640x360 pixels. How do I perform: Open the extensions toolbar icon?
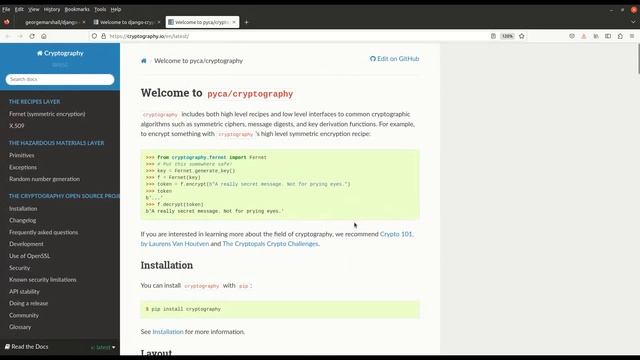[x=620, y=36]
